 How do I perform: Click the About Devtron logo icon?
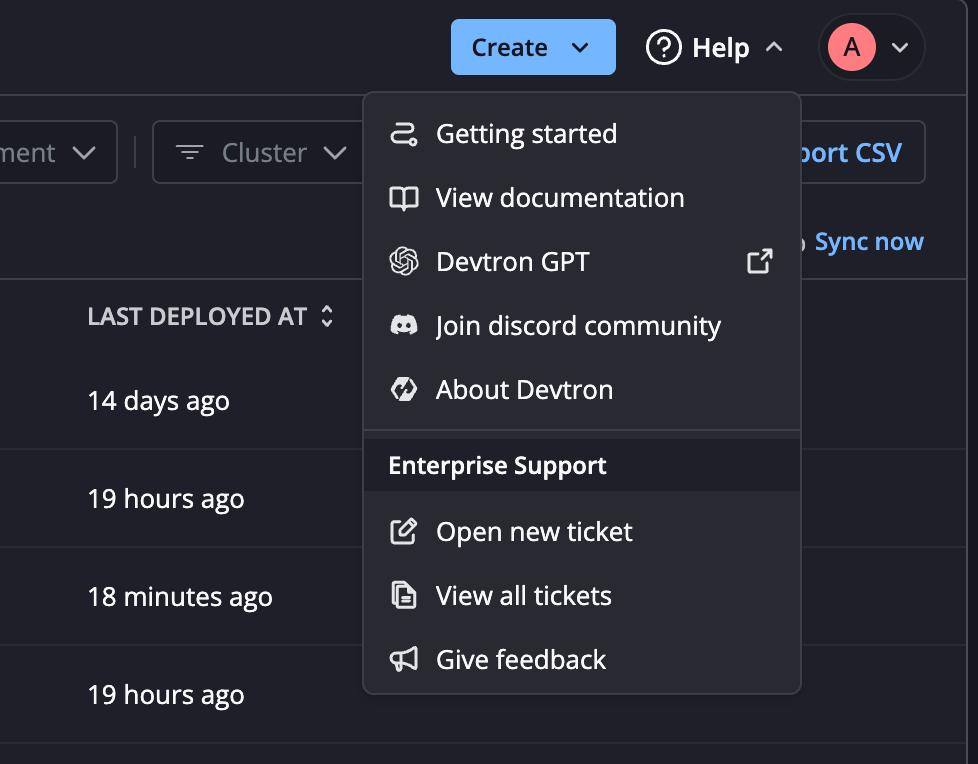tap(403, 390)
